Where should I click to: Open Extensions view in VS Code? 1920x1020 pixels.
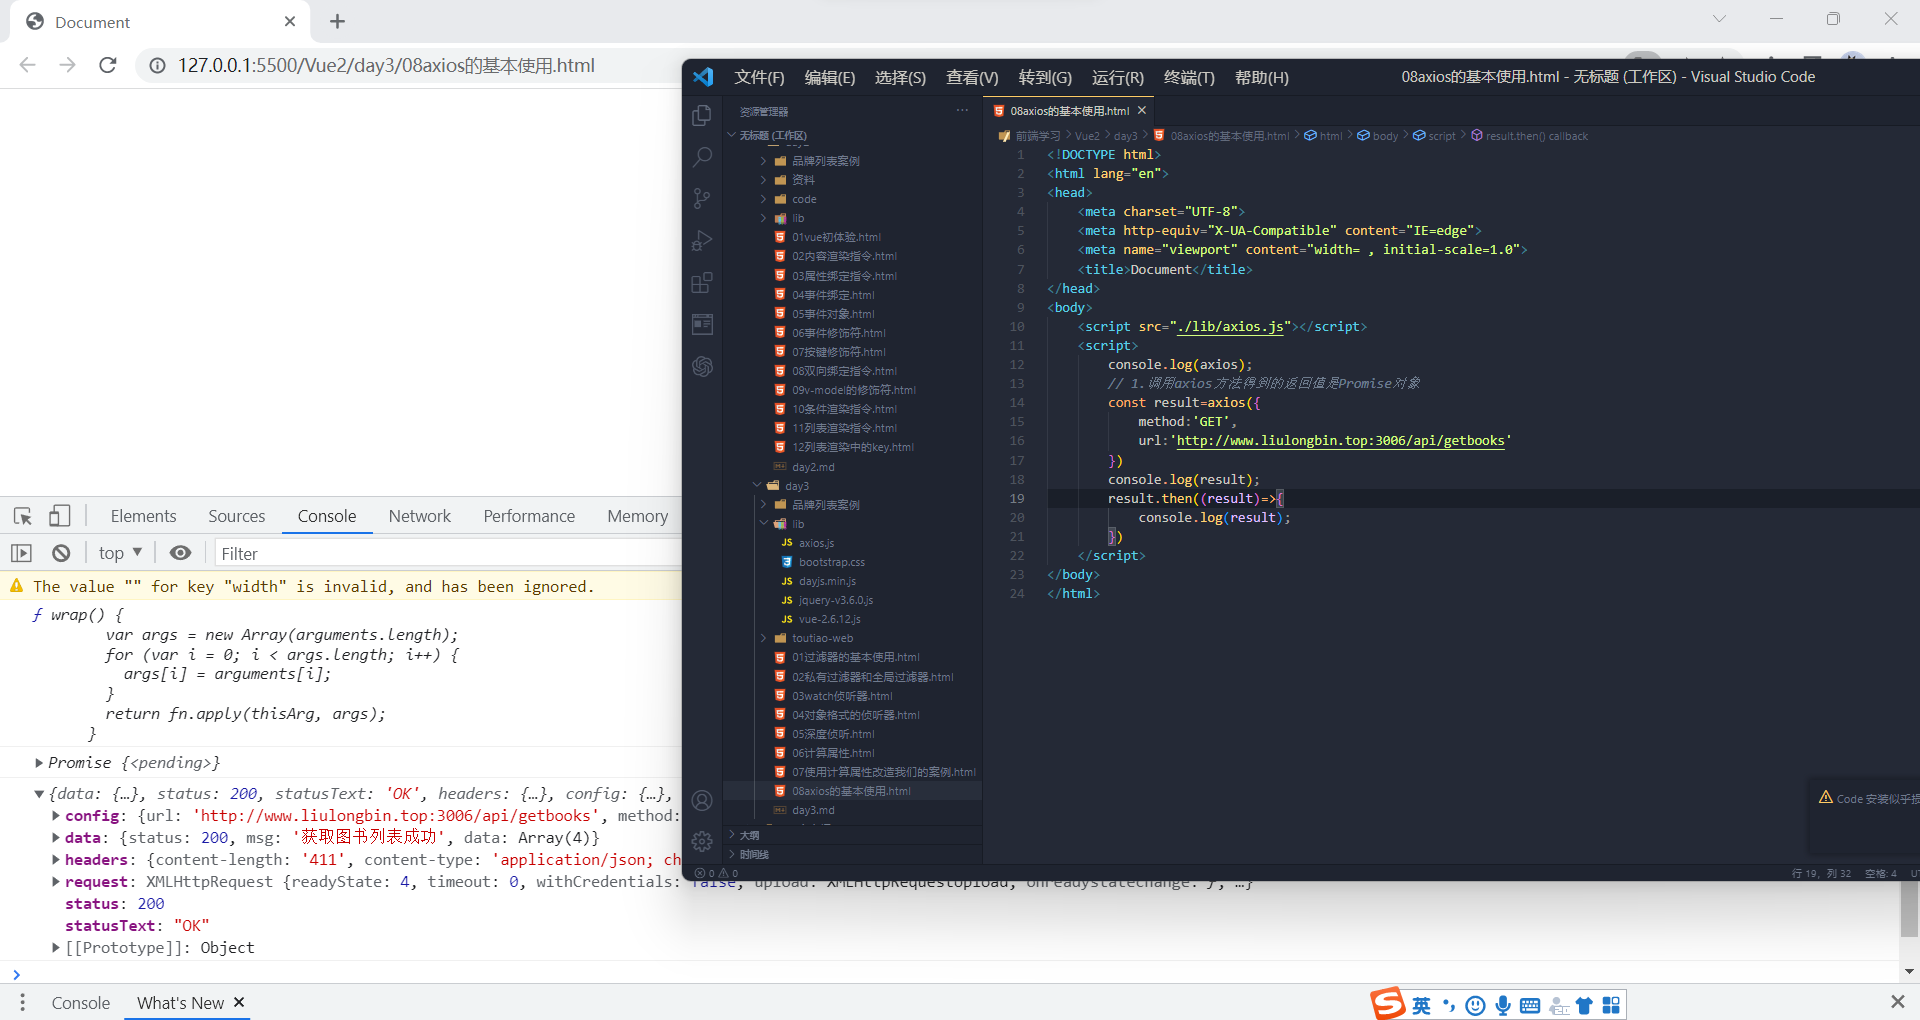point(702,283)
